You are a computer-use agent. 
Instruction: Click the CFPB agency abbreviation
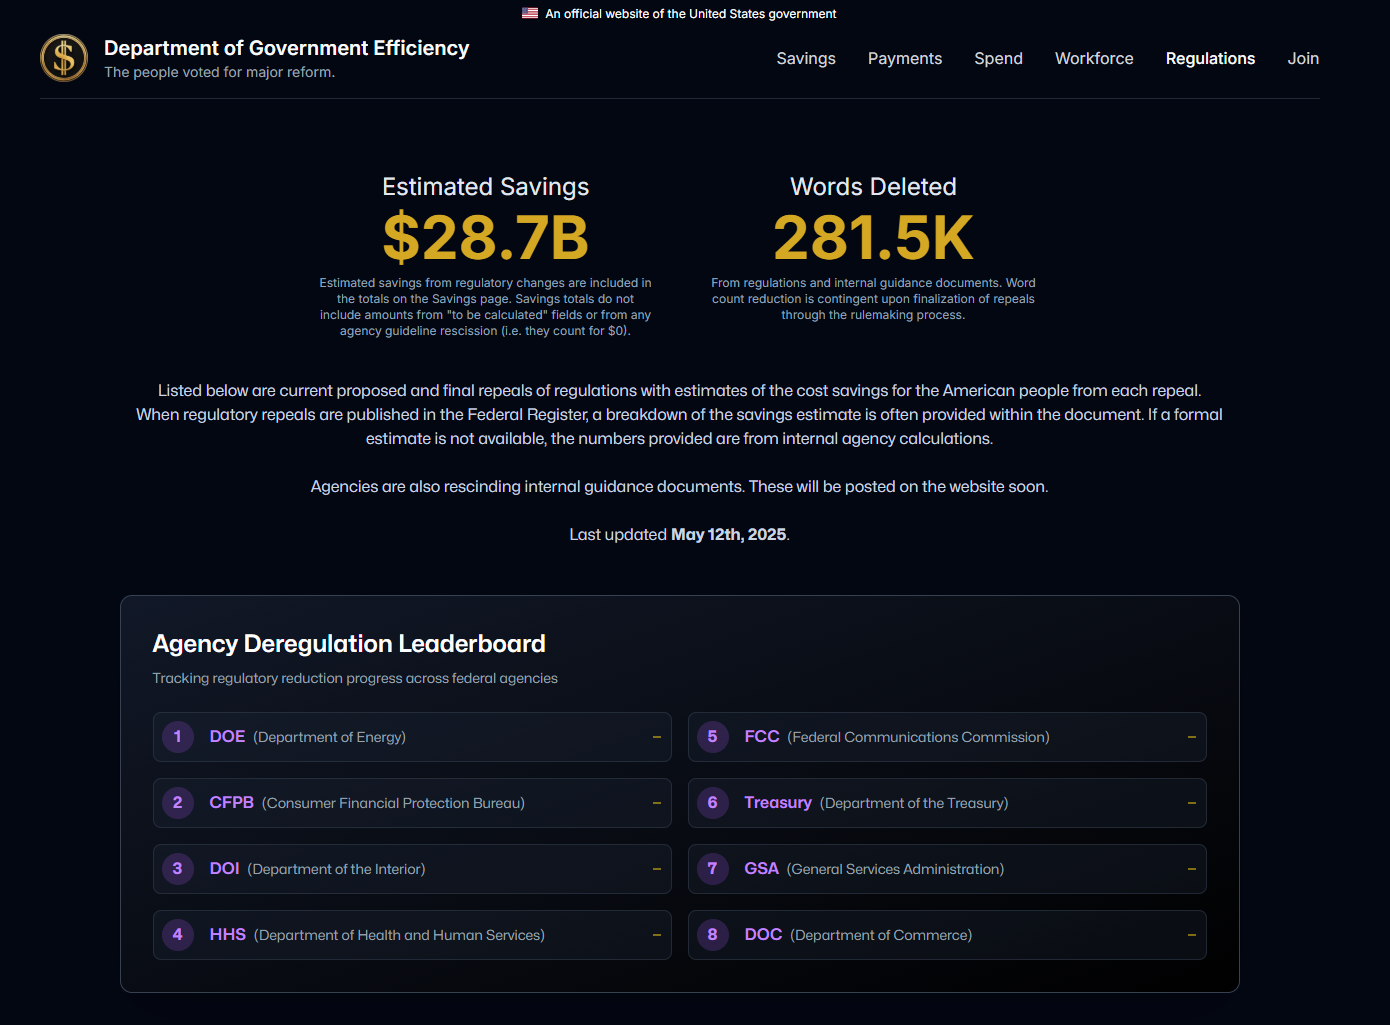(231, 803)
